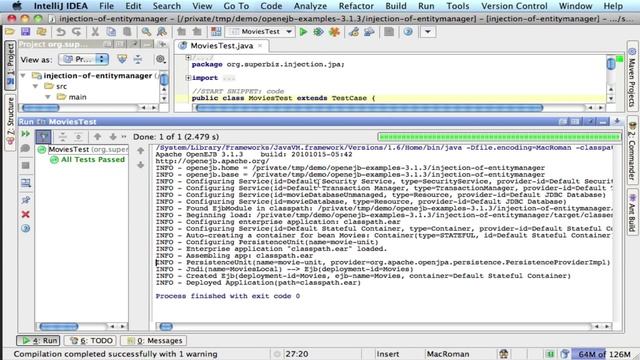The height and width of the screenshot is (360, 640).
Task: Expand the folded import section
Action: pyautogui.click(x=188, y=78)
